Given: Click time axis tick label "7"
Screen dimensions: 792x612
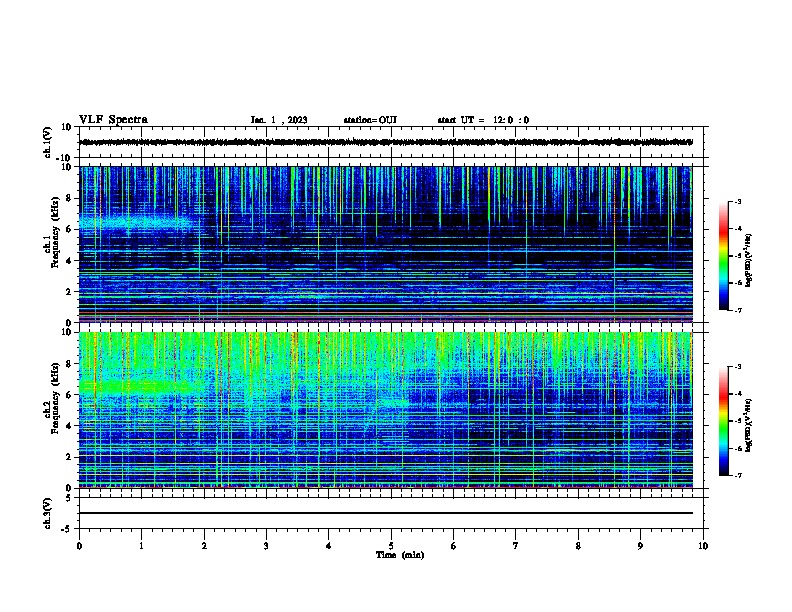Looking at the screenshot, I should point(516,546).
